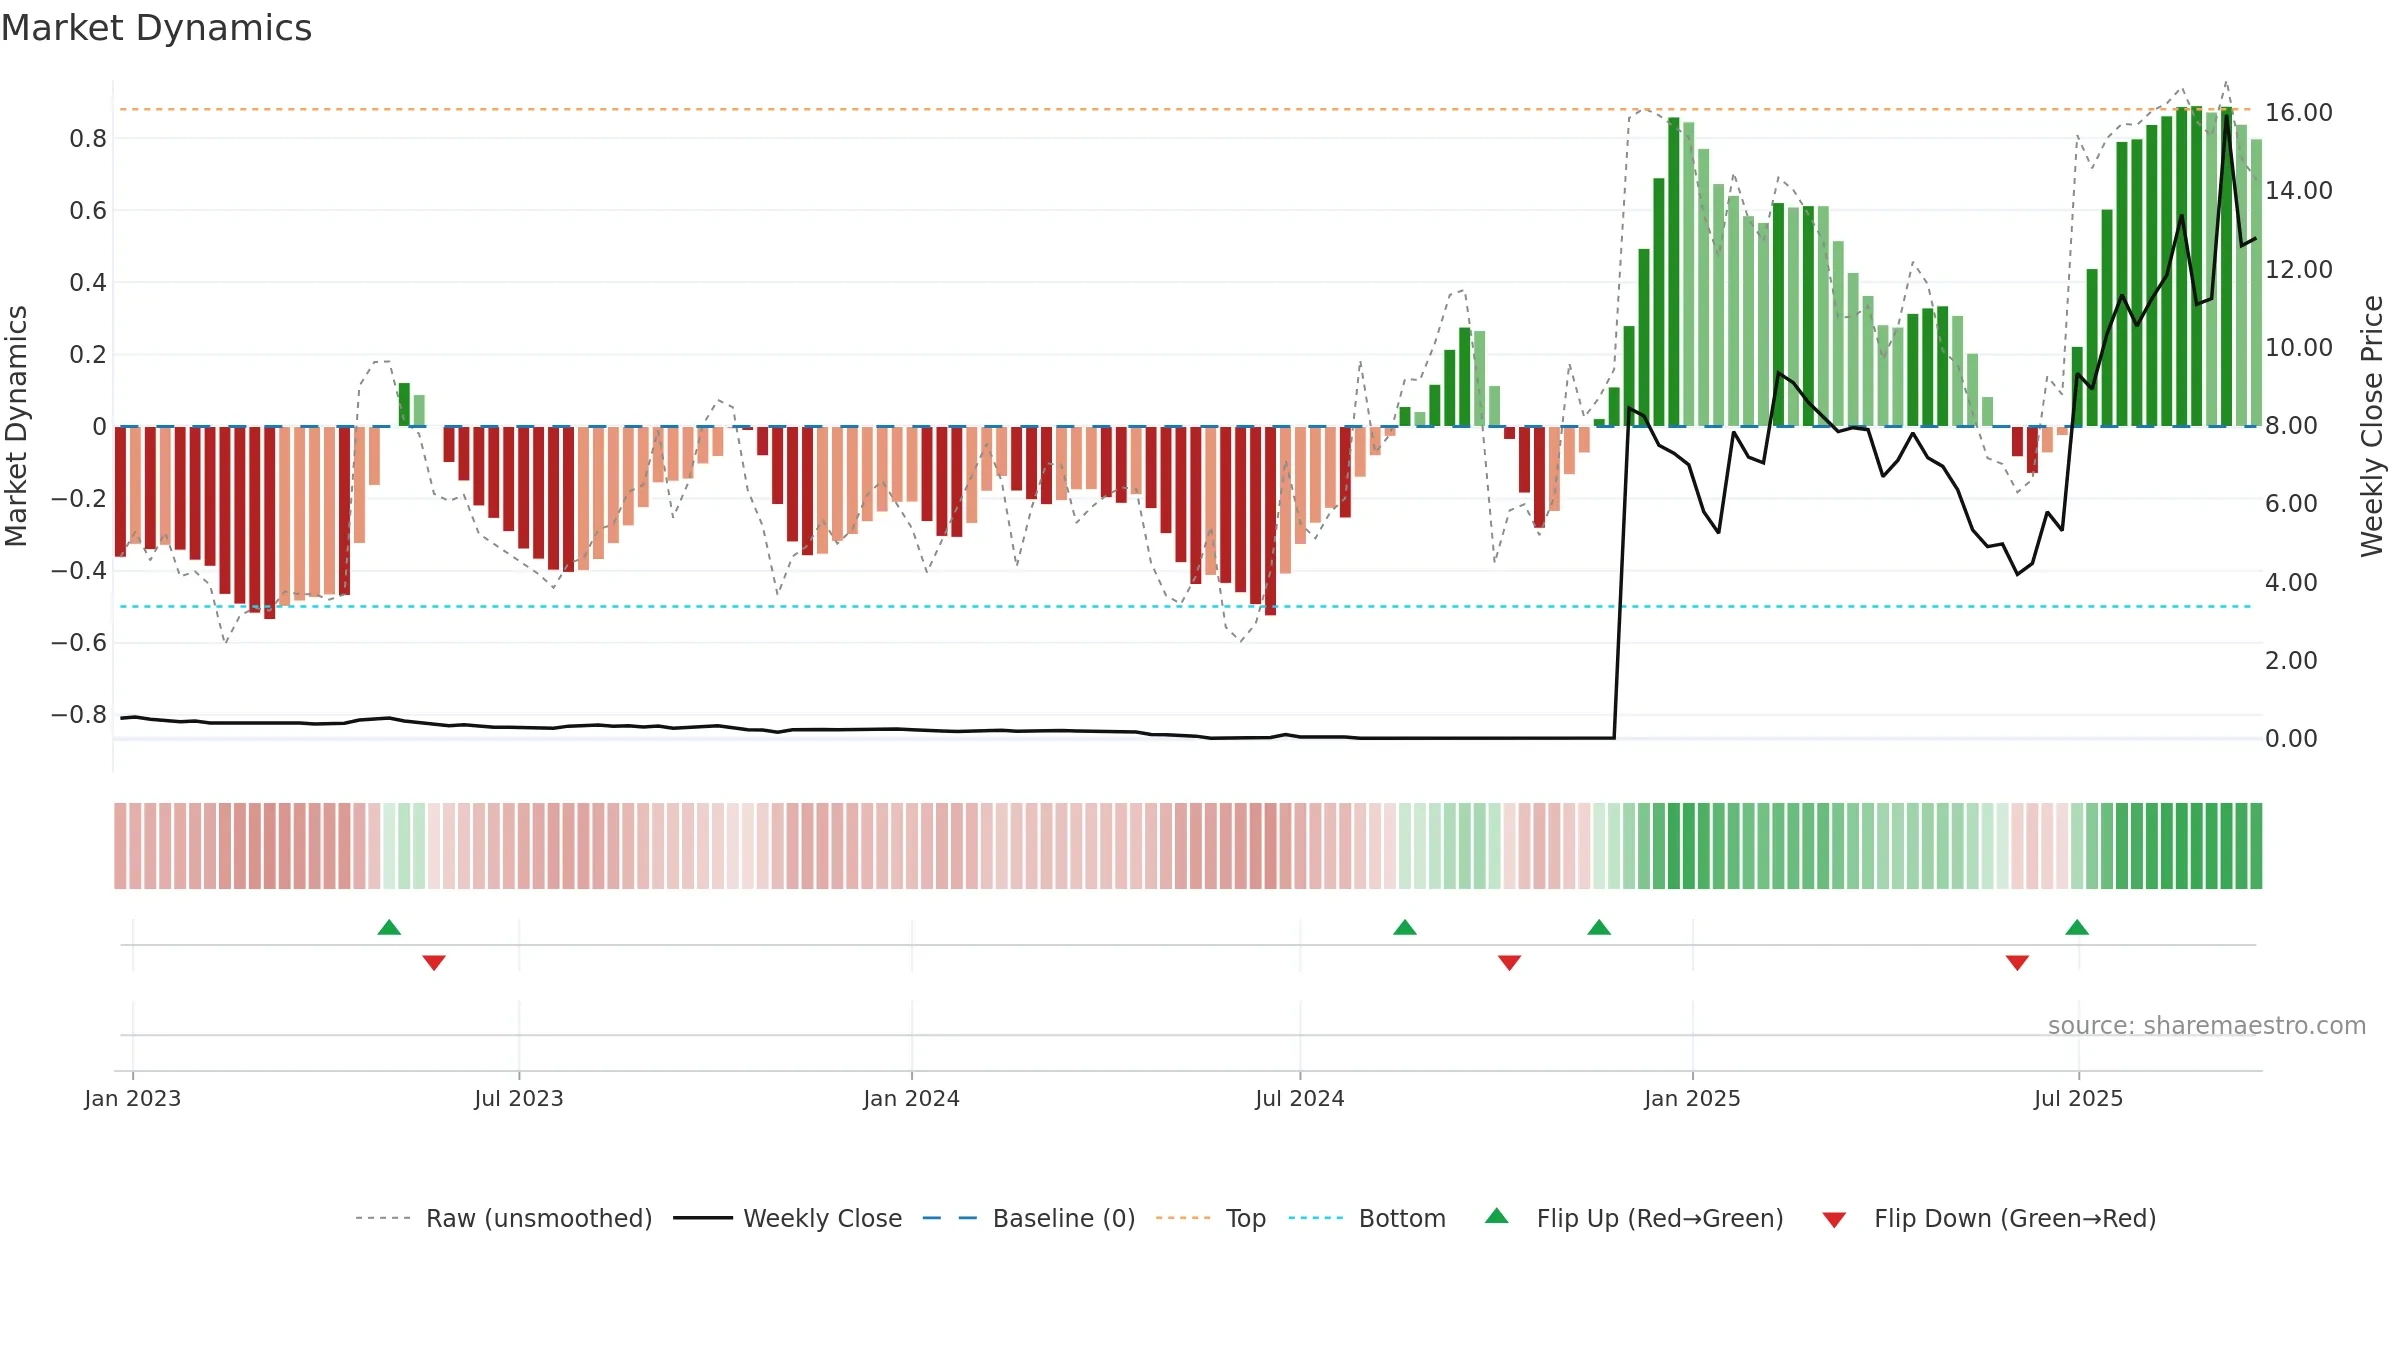The width and height of the screenshot is (2400, 1350).
Task: Click the 16.00 right-axis price label
Action: 2299,112
